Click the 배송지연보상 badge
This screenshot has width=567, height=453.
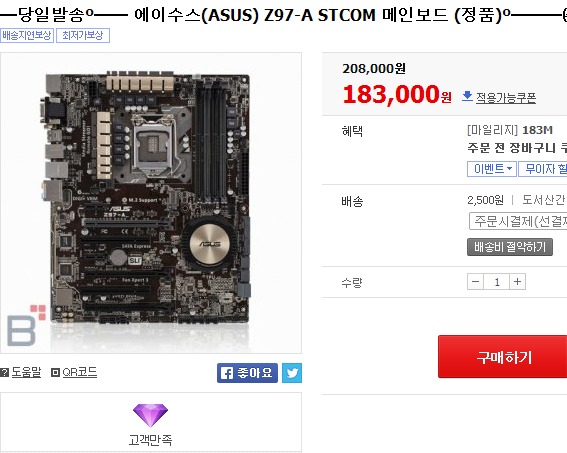click(27, 35)
